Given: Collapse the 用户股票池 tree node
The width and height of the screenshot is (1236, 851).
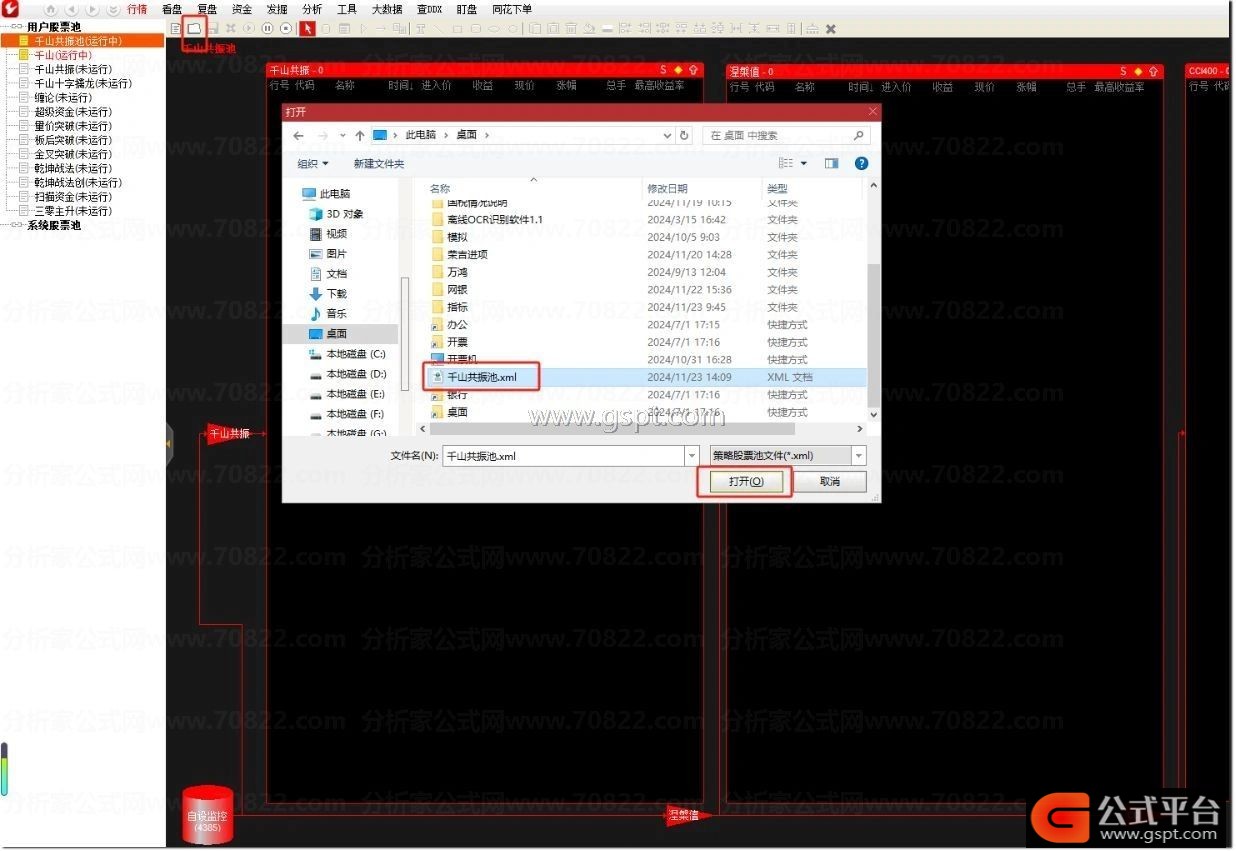Looking at the screenshot, I should pyautogui.click(x=15, y=27).
